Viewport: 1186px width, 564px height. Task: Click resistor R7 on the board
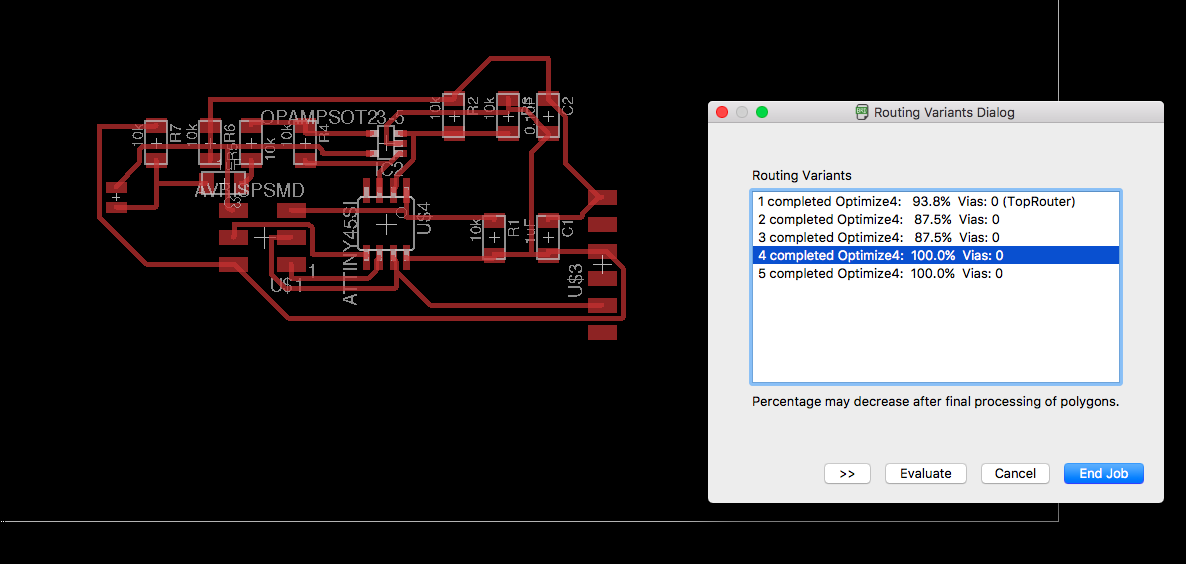[x=156, y=142]
